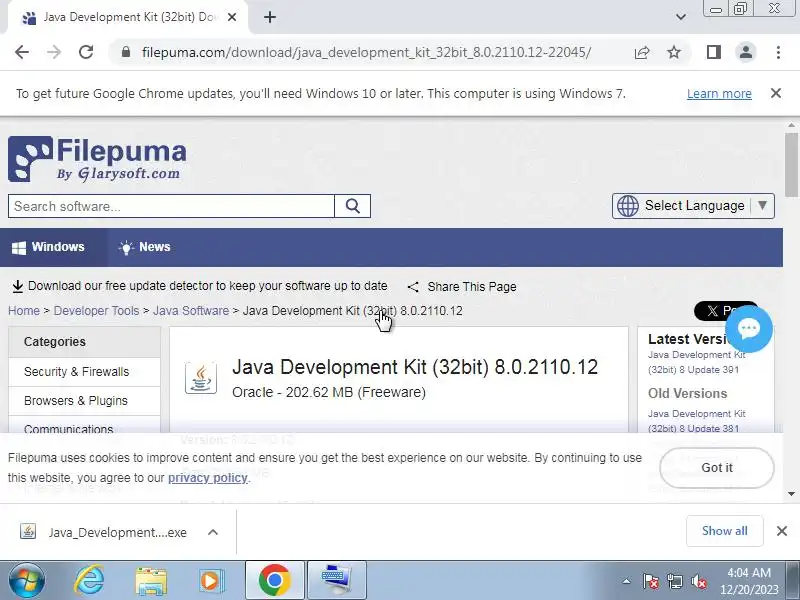Image resolution: width=800 pixels, height=600 pixels.
Task: Click the network tray icon
Action: pos(674,581)
